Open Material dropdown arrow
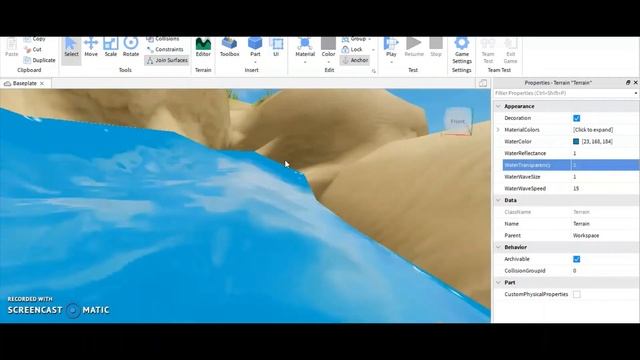Viewport: 640px width, 360px height. click(305, 62)
